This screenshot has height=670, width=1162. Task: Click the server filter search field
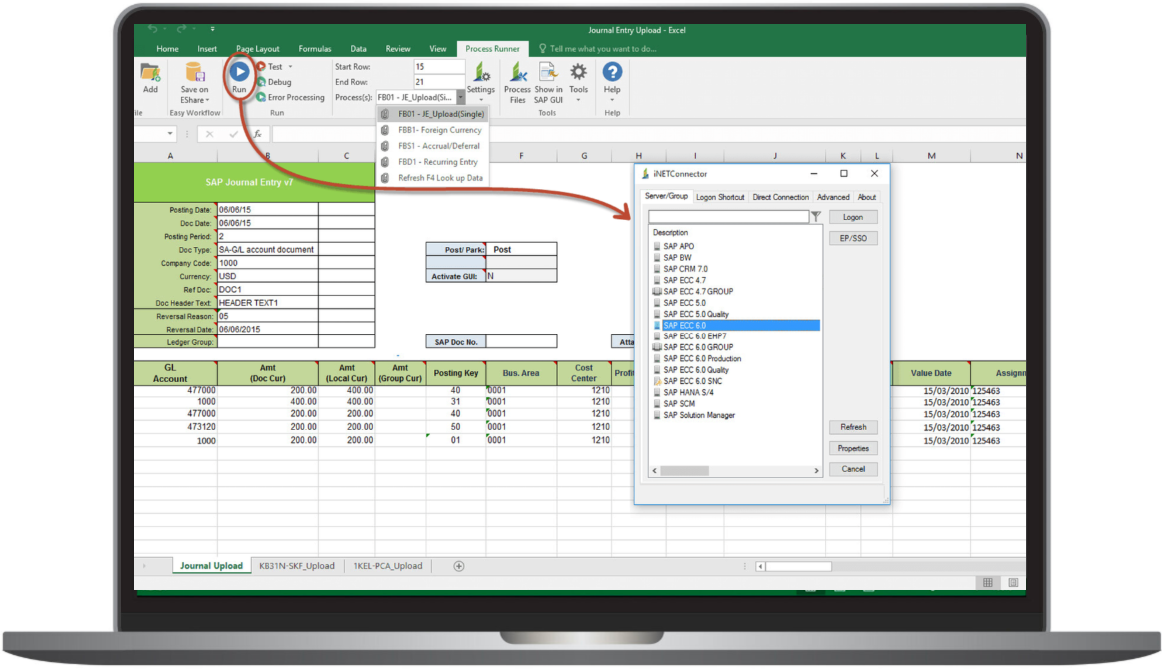click(728, 216)
